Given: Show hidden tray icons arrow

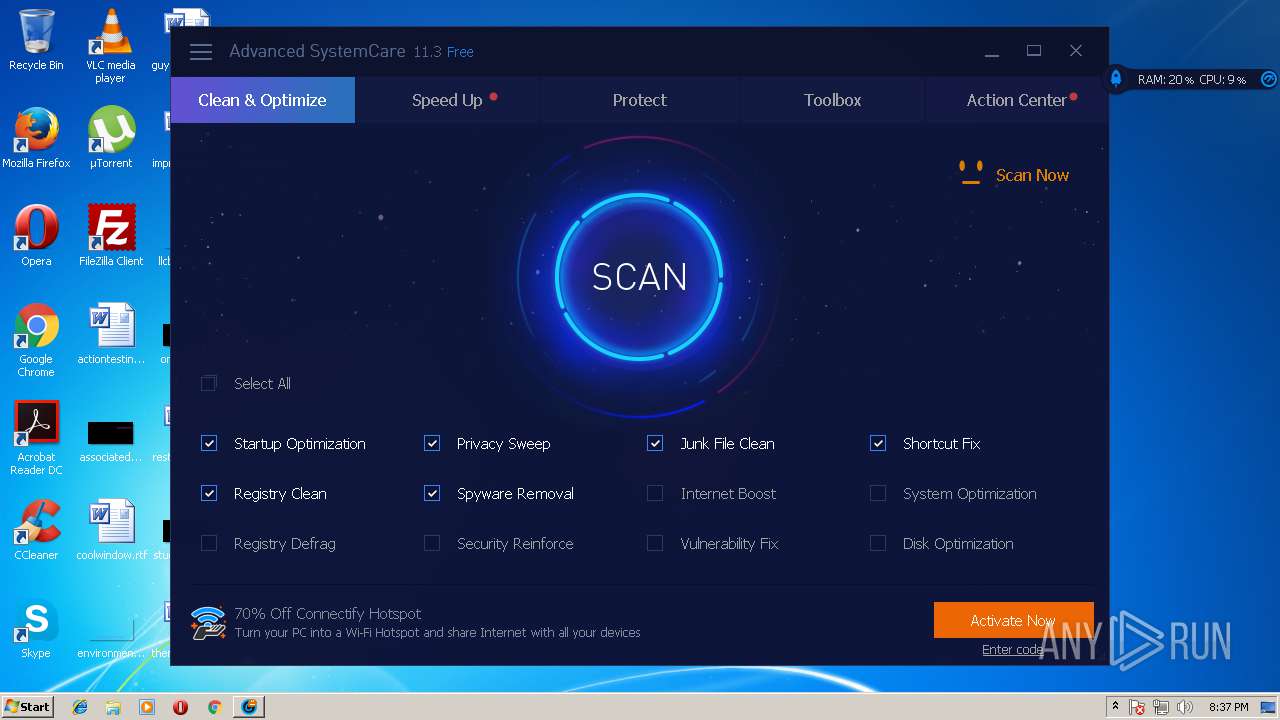Looking at the screenshot, I should (x=1115, y=707).
